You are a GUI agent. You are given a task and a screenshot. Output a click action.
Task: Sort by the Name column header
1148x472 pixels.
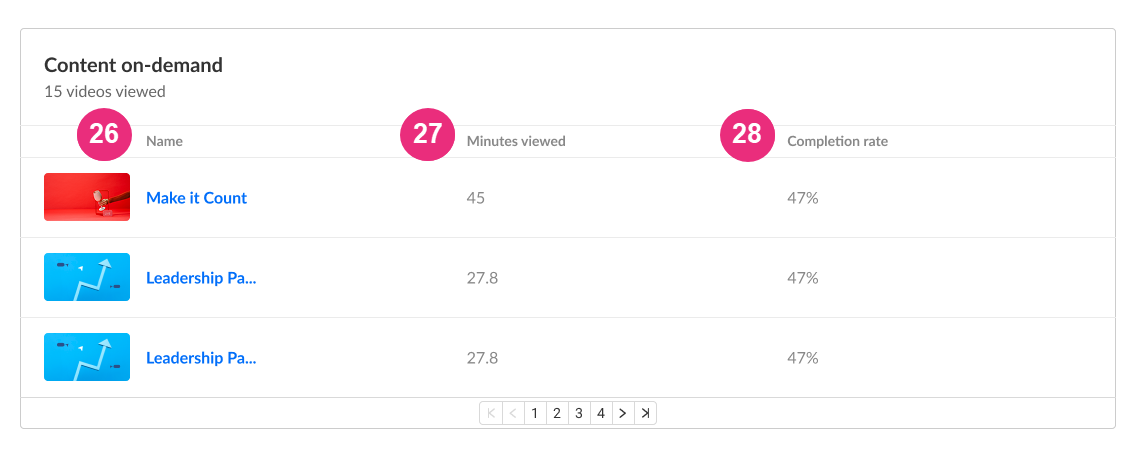point(164,141)
